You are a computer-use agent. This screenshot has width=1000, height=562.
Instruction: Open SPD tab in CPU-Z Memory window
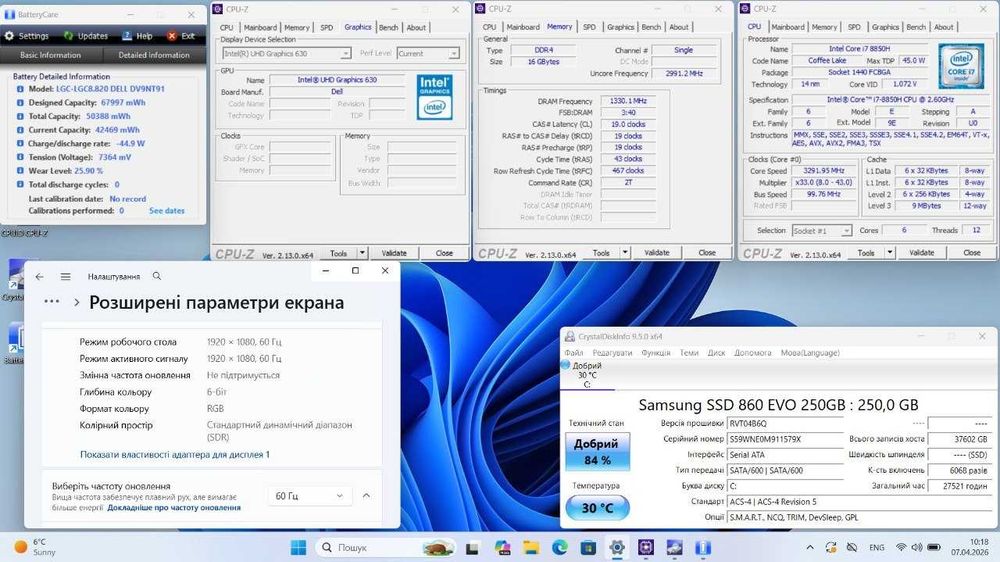coord(589,27)
